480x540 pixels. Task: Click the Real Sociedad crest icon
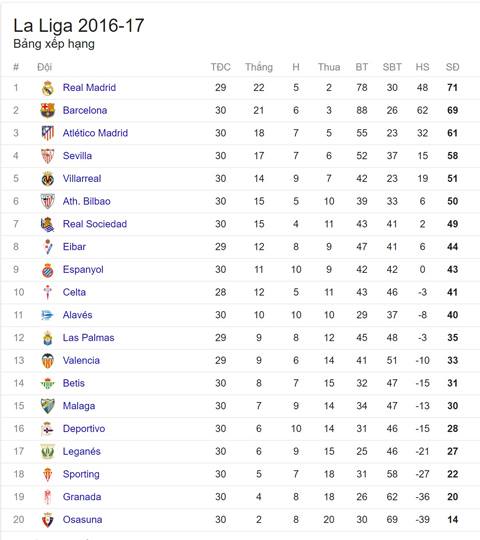point(48,225)
